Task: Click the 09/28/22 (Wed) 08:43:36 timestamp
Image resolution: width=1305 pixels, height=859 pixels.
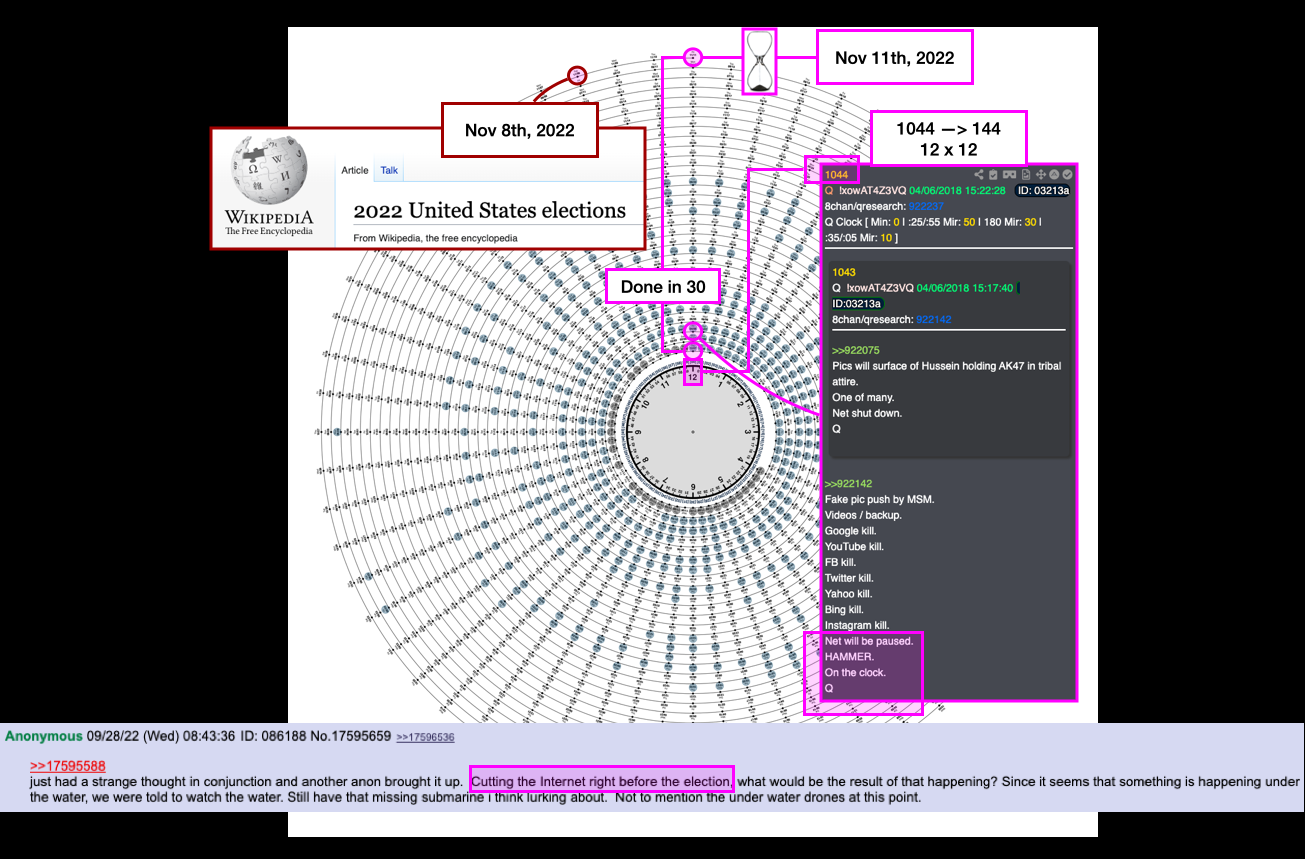Action: tap(161, 736)
